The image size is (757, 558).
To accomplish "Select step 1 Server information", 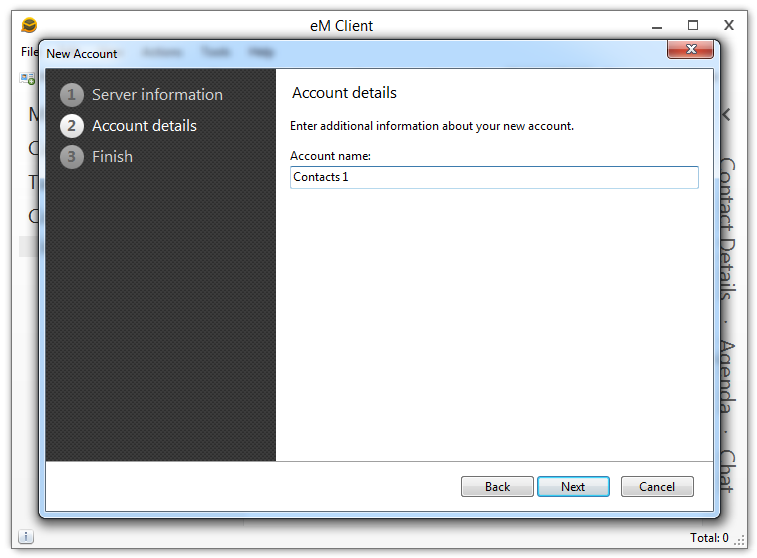I will pyautogui.click(x=141, y=95).
